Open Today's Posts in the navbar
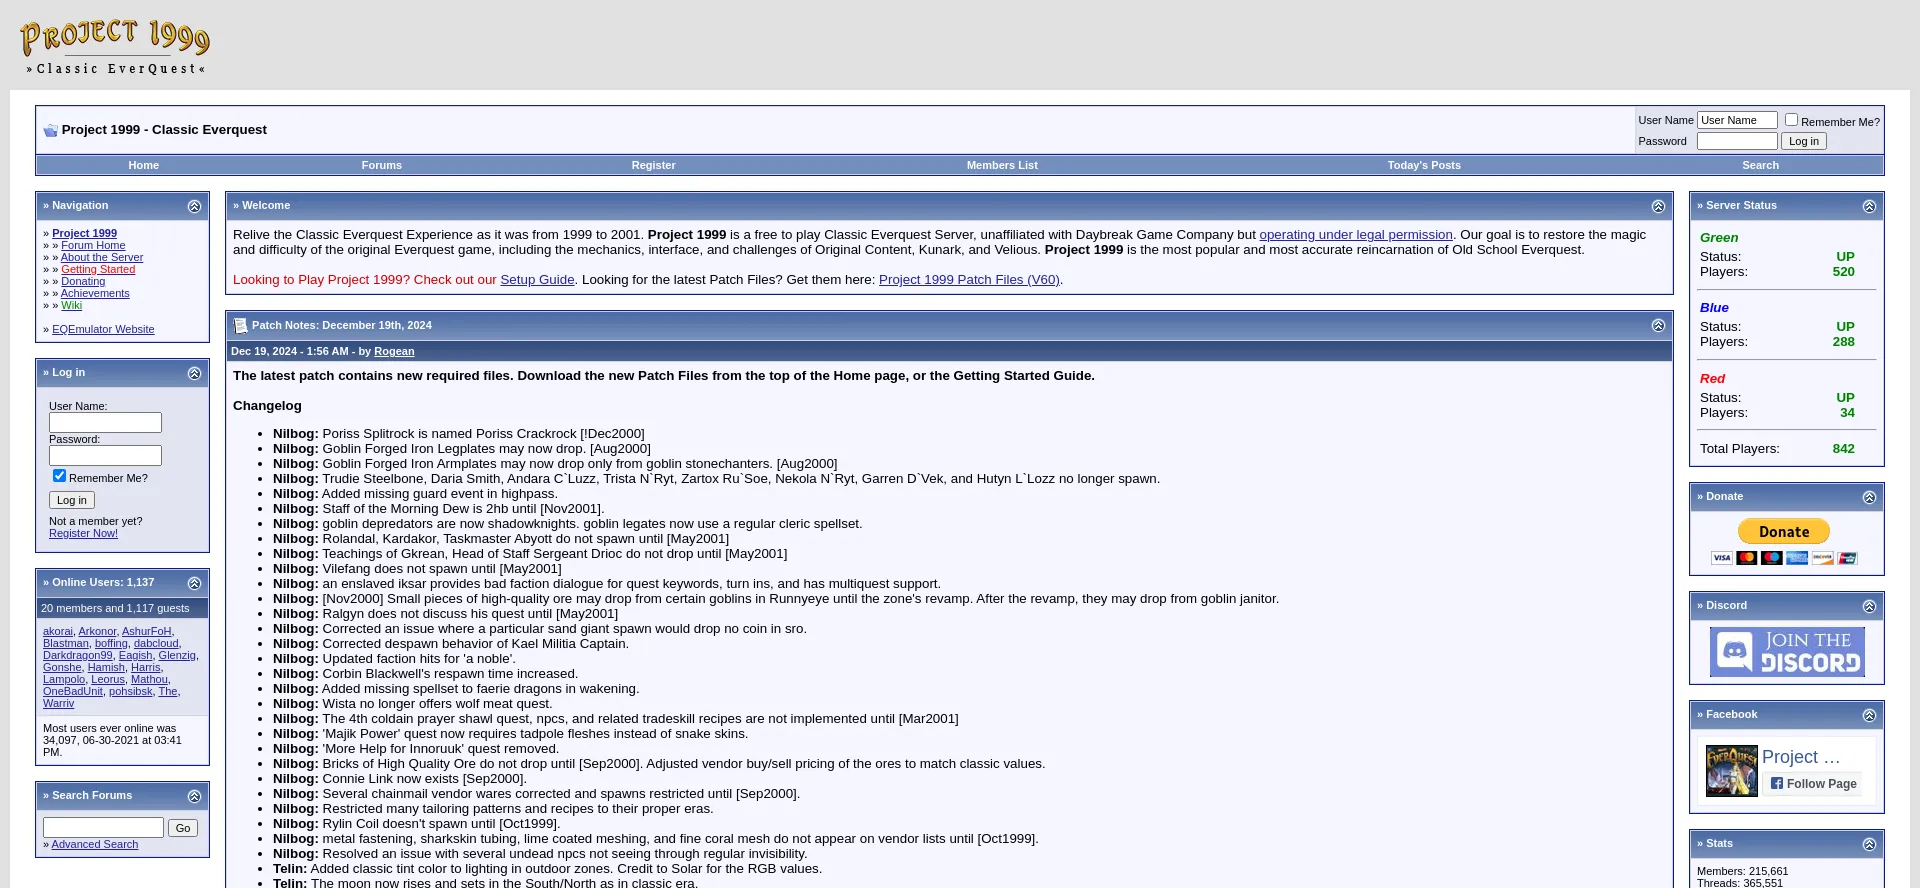Viewport: 1920px width, 888px height. [x=1423, y=165]
